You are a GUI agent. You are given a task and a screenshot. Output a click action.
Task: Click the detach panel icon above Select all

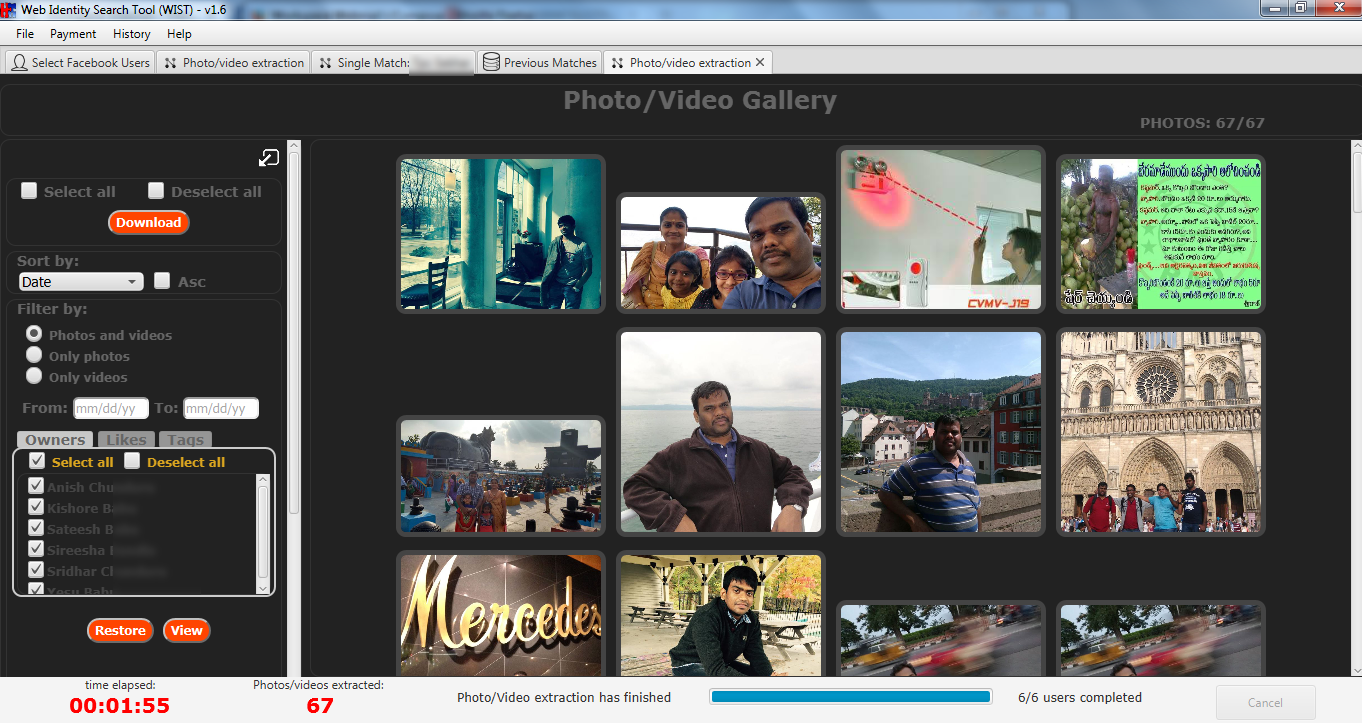click(x=268, y=157)
